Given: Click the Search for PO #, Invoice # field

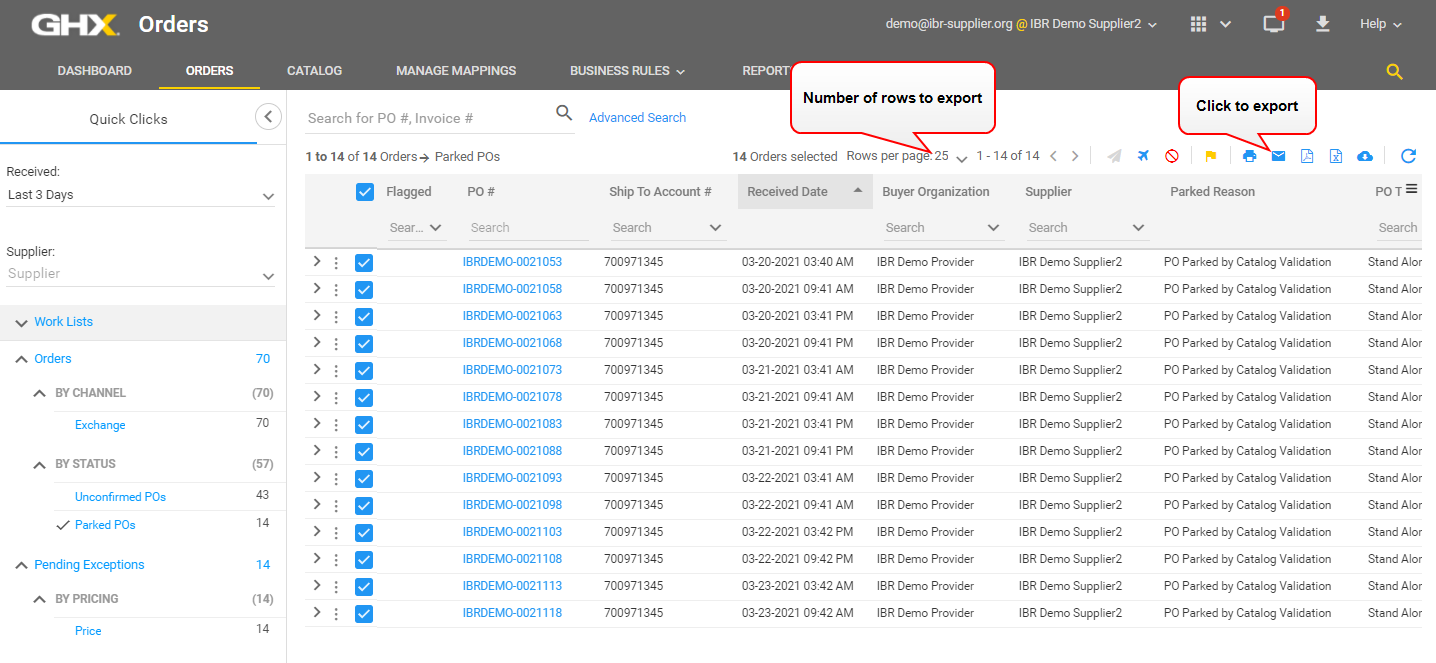Looking at the screenshot, I should coord(428,118).
